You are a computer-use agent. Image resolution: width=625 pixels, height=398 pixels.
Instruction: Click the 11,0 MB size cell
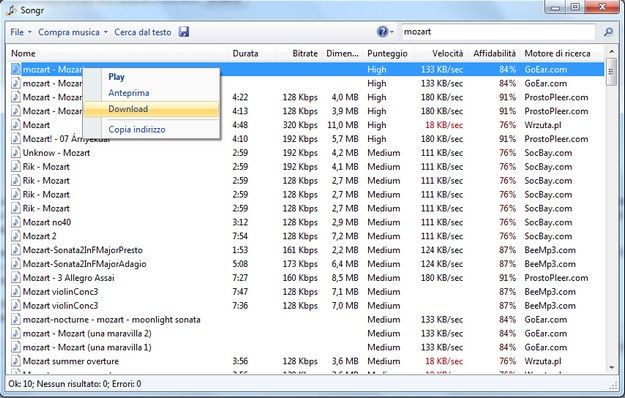(x=343, y=125)
